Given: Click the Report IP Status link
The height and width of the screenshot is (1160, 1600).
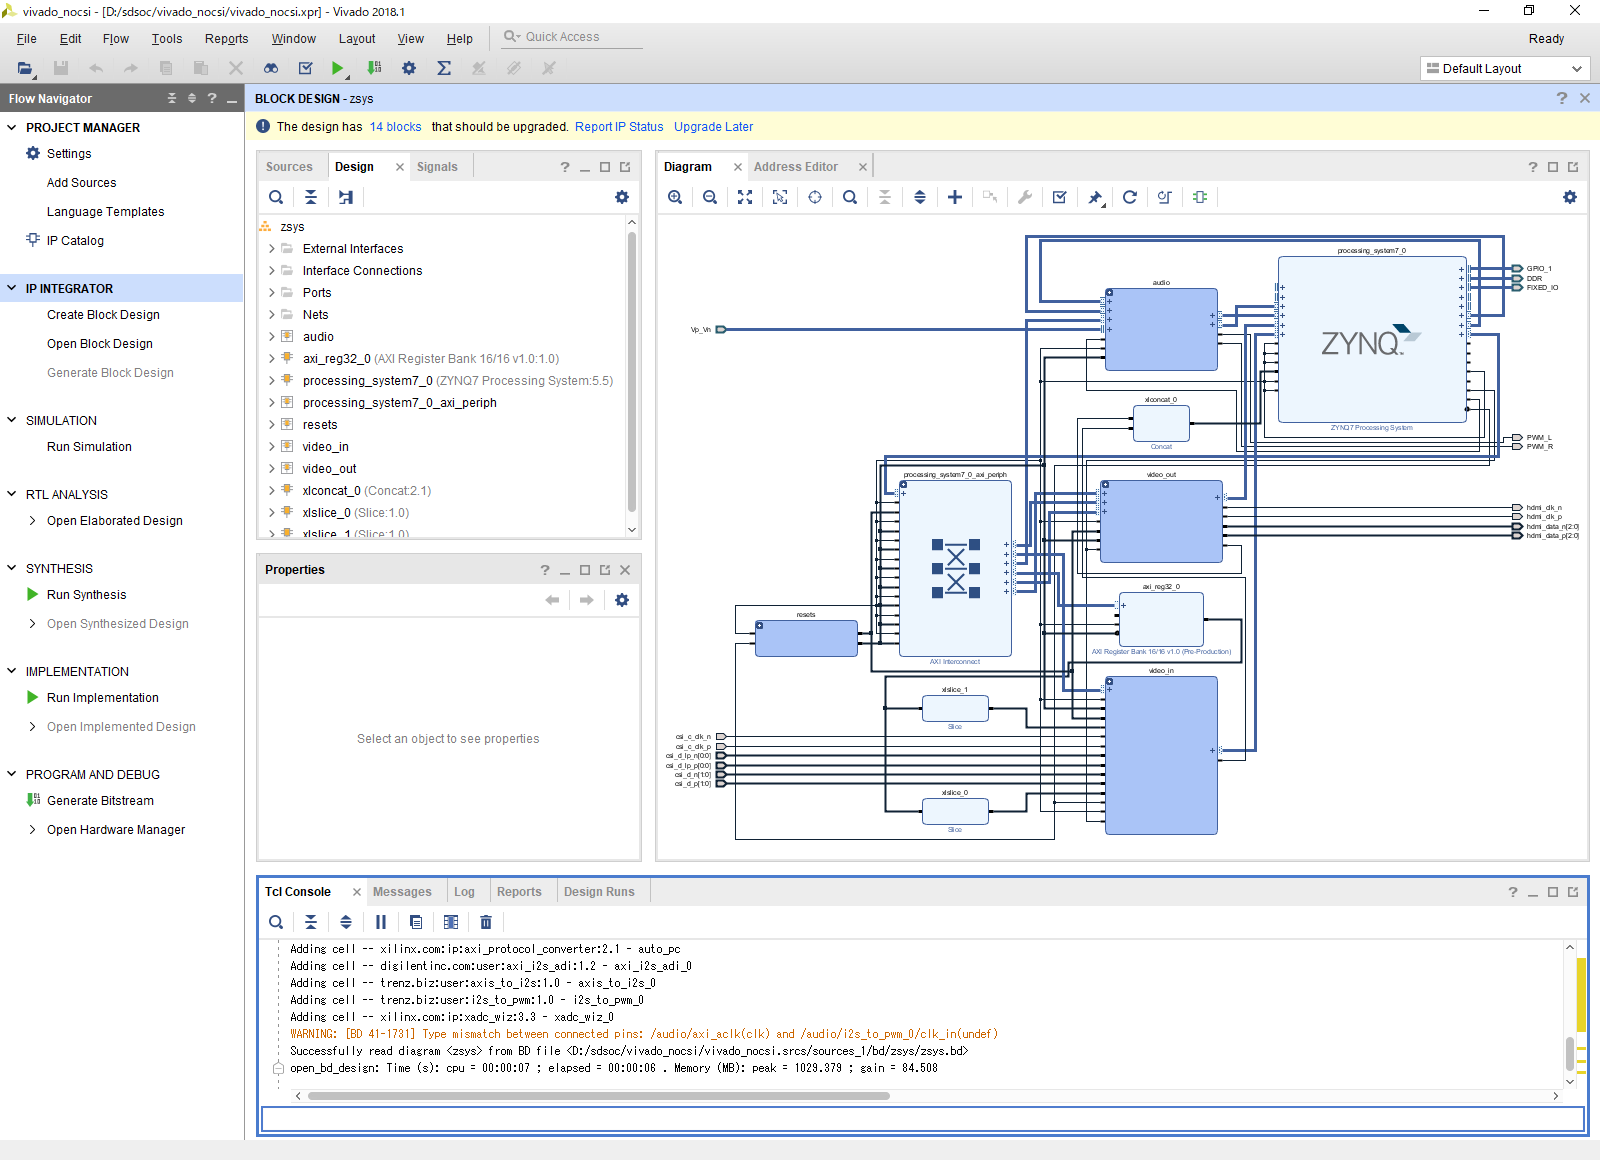Looking at the screenshot, I should [x=619, y=127].
